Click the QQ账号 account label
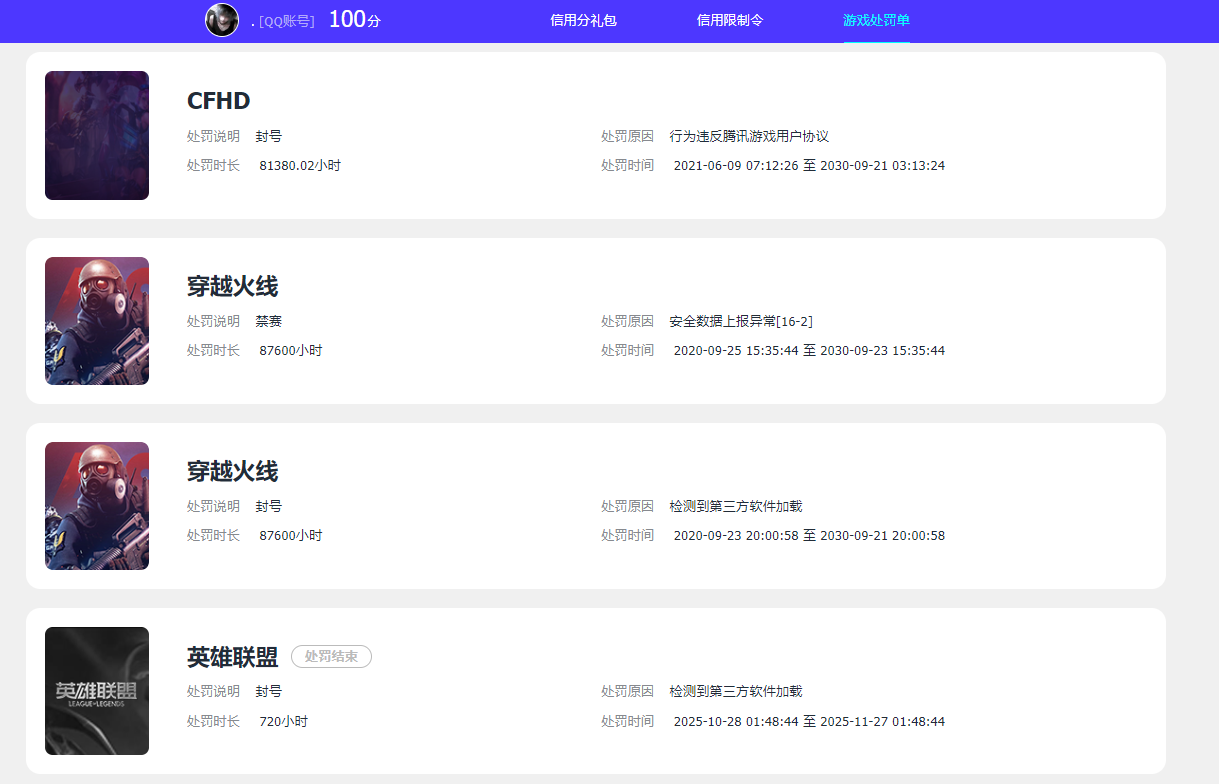The image size is (1219, 784). click(x=284, y=21)
